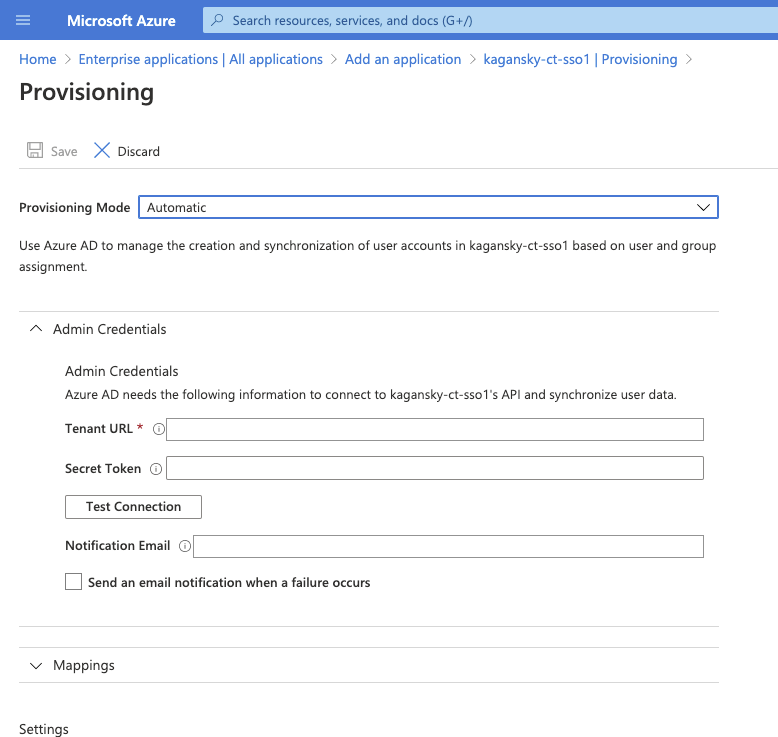Click the Discard label in toolbar
The height and width of the screenshot is (737, 778).
point(138,151)
